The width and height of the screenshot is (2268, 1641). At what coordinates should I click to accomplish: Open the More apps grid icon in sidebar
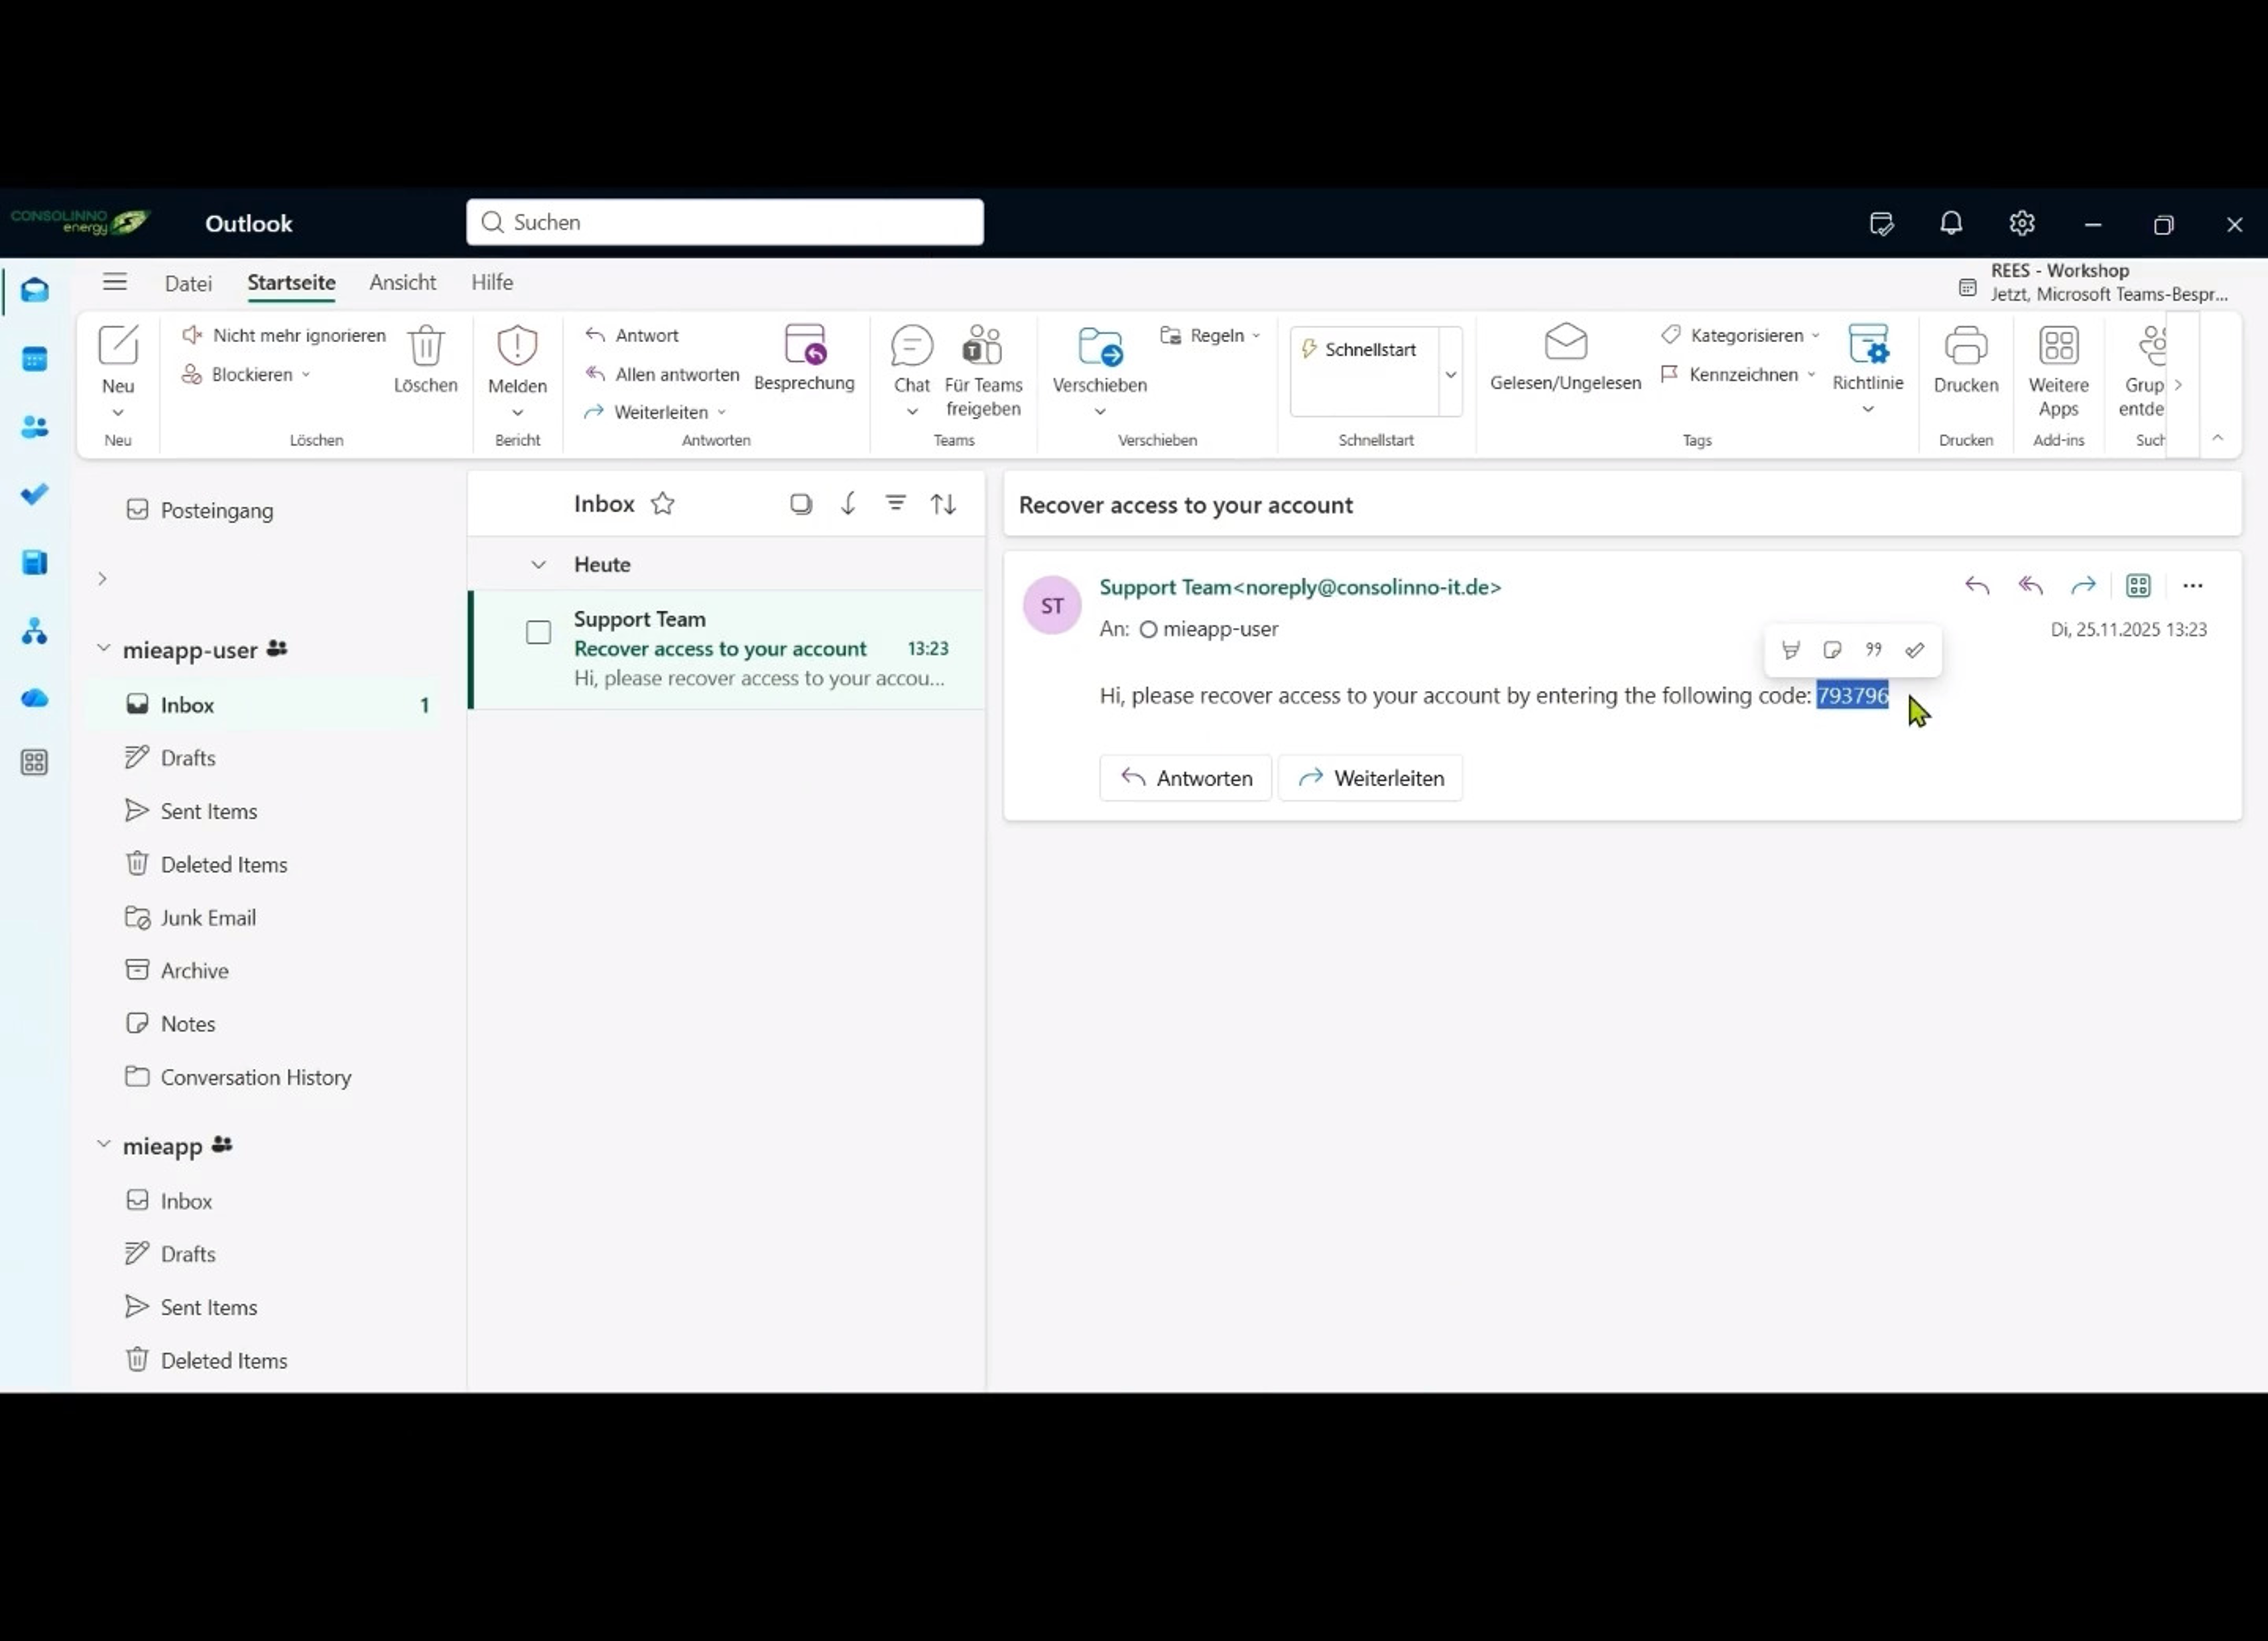click(x=35, y=763)
